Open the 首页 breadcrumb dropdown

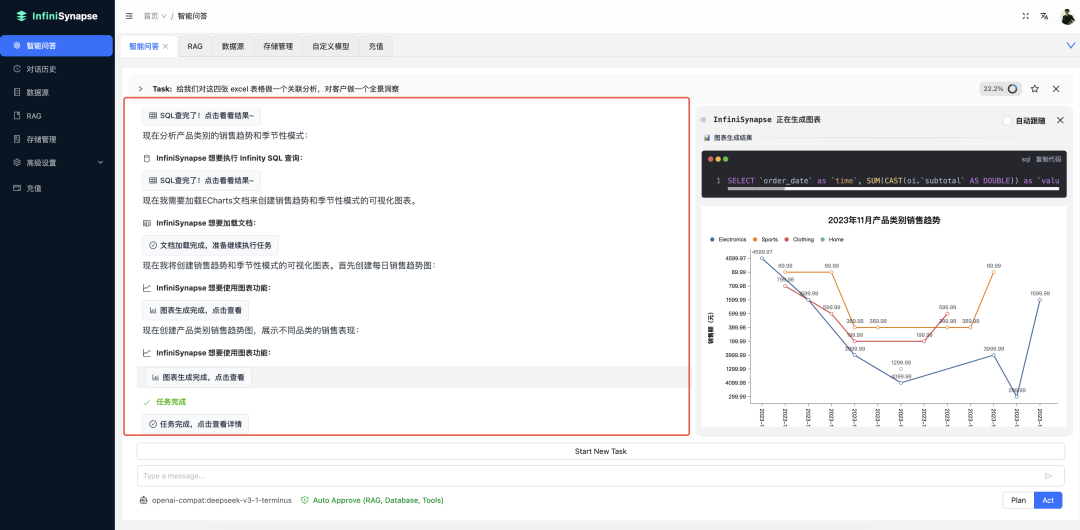pos(155,16)
